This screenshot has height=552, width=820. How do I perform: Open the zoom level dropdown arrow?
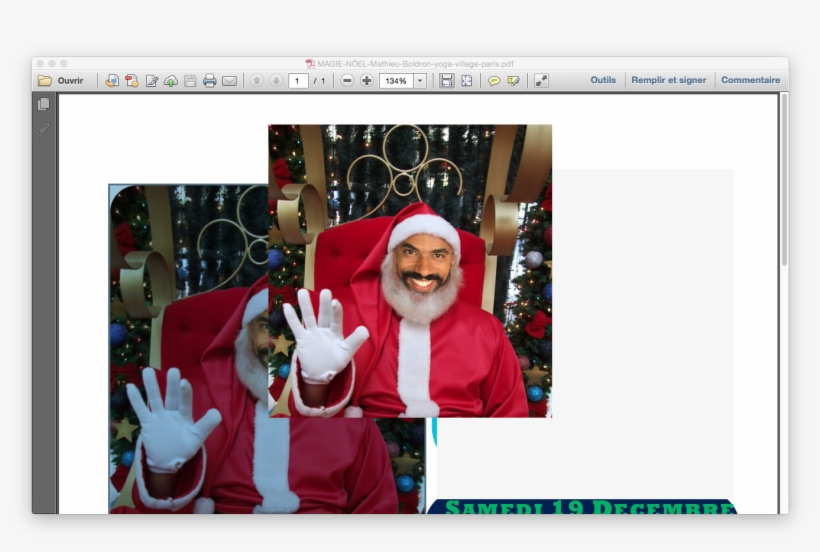click(420, 80)
